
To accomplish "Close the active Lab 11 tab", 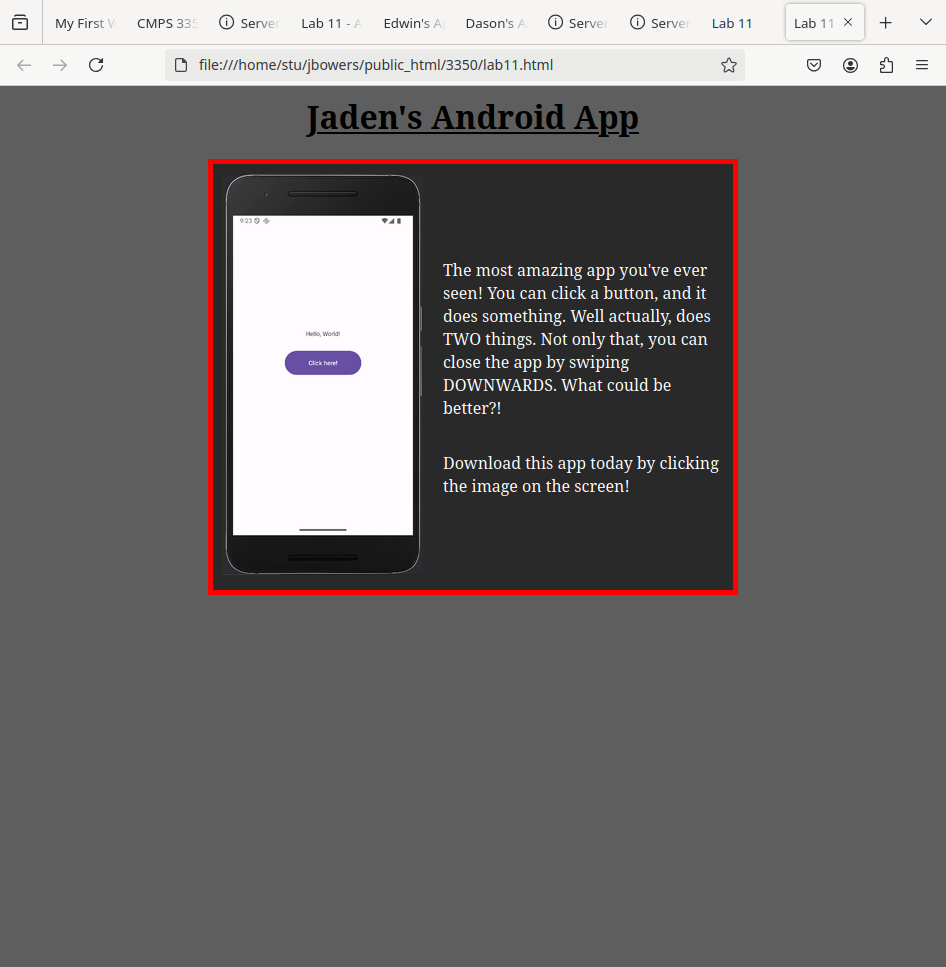I will coord(848,22).
